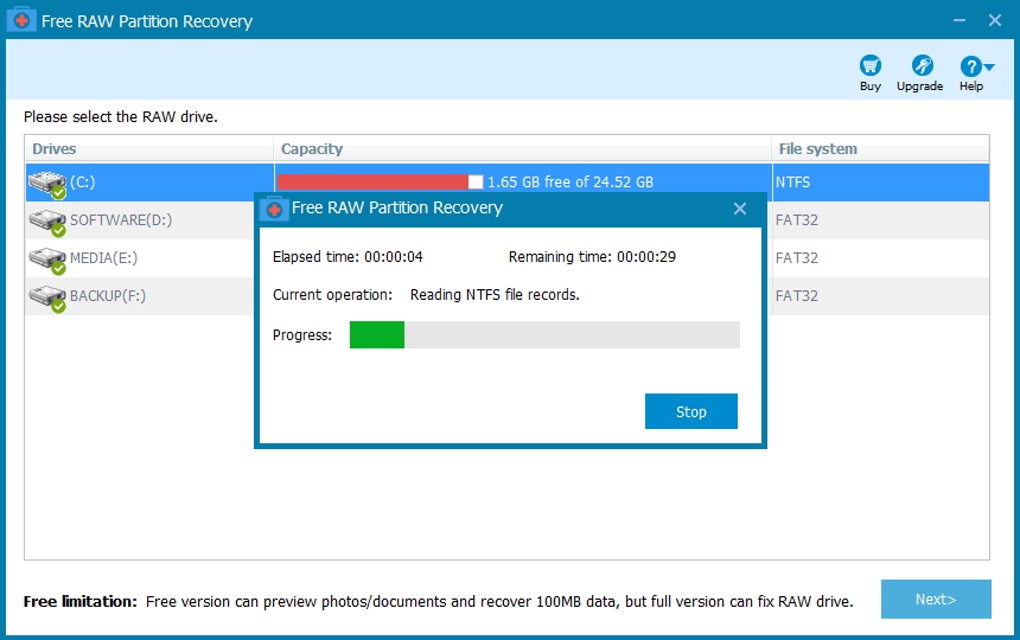Click the BACKUP(F:) drive label
The height and width of the screenshot is (640, 1020).
point(107,296)
